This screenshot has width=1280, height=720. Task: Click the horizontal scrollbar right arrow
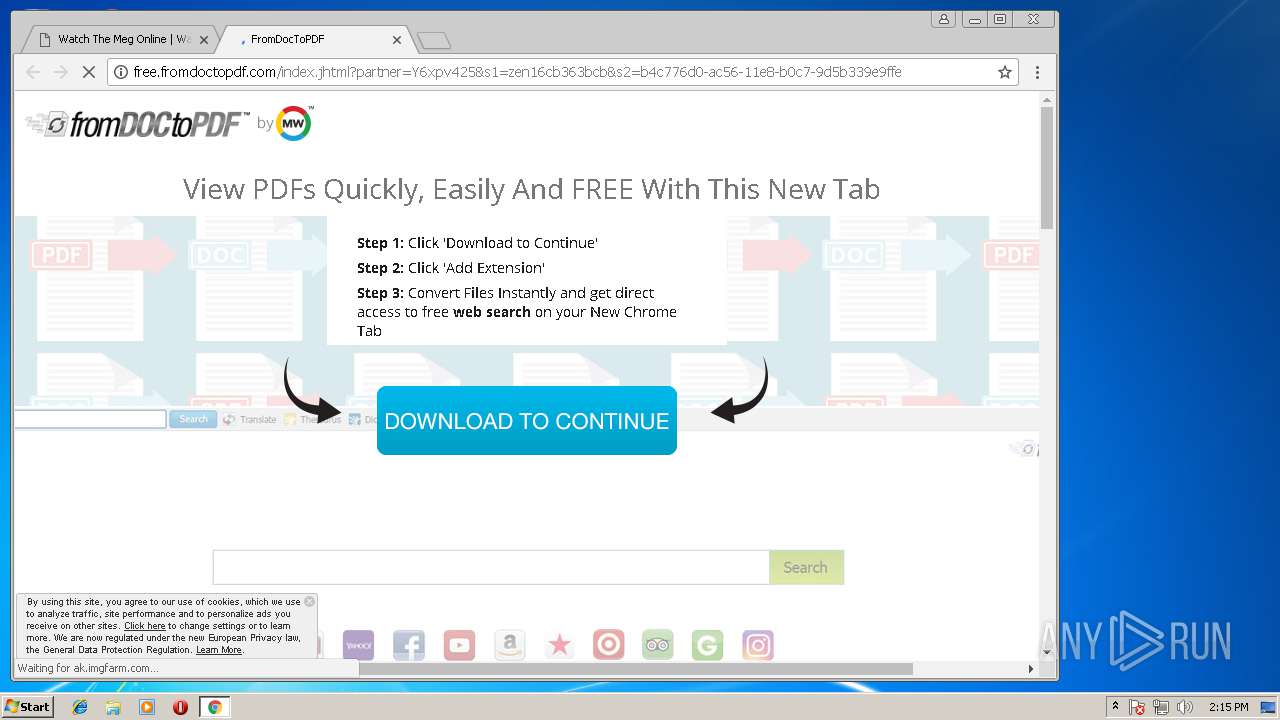1031,668
